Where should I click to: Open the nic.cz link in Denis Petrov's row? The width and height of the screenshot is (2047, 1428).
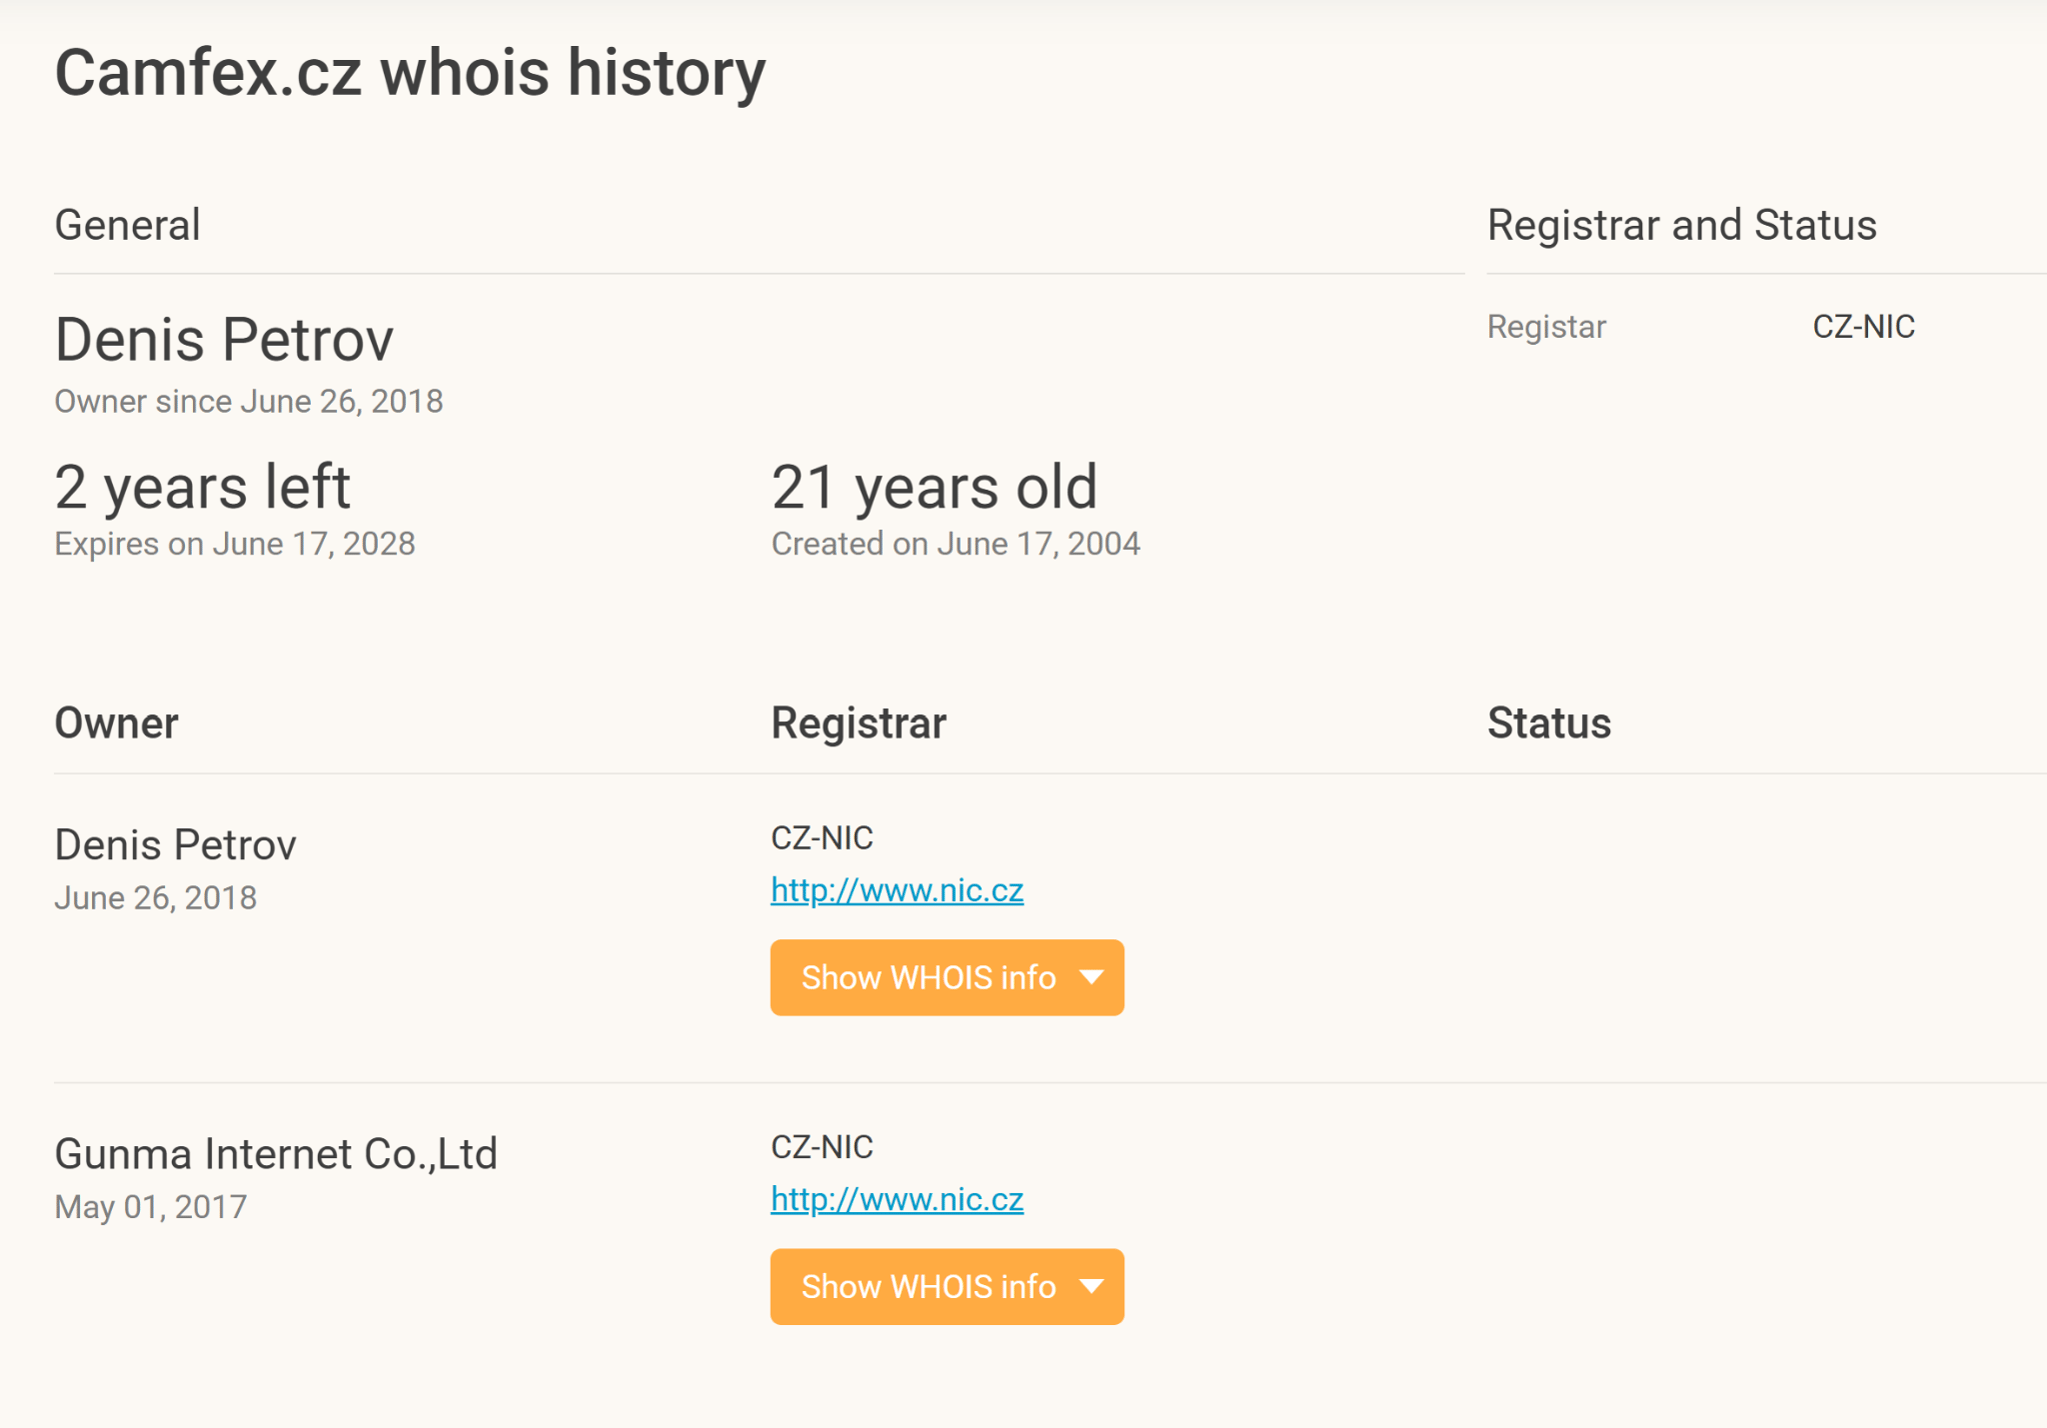click(x=896, y=890)
